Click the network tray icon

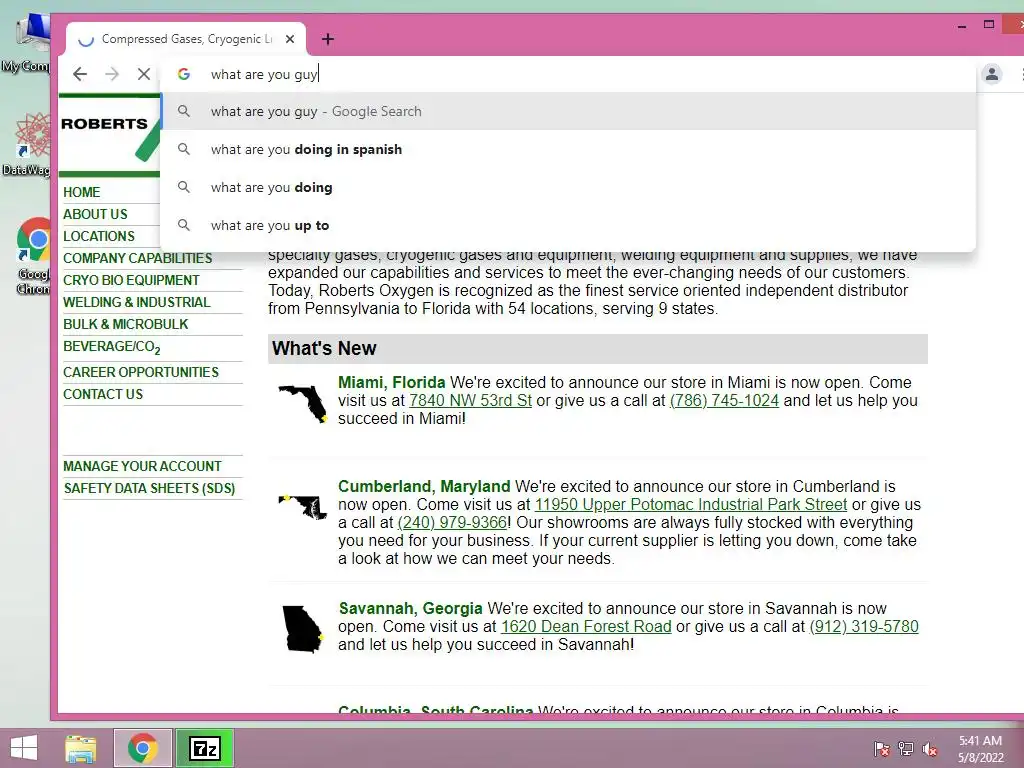[x=906, y=748]
